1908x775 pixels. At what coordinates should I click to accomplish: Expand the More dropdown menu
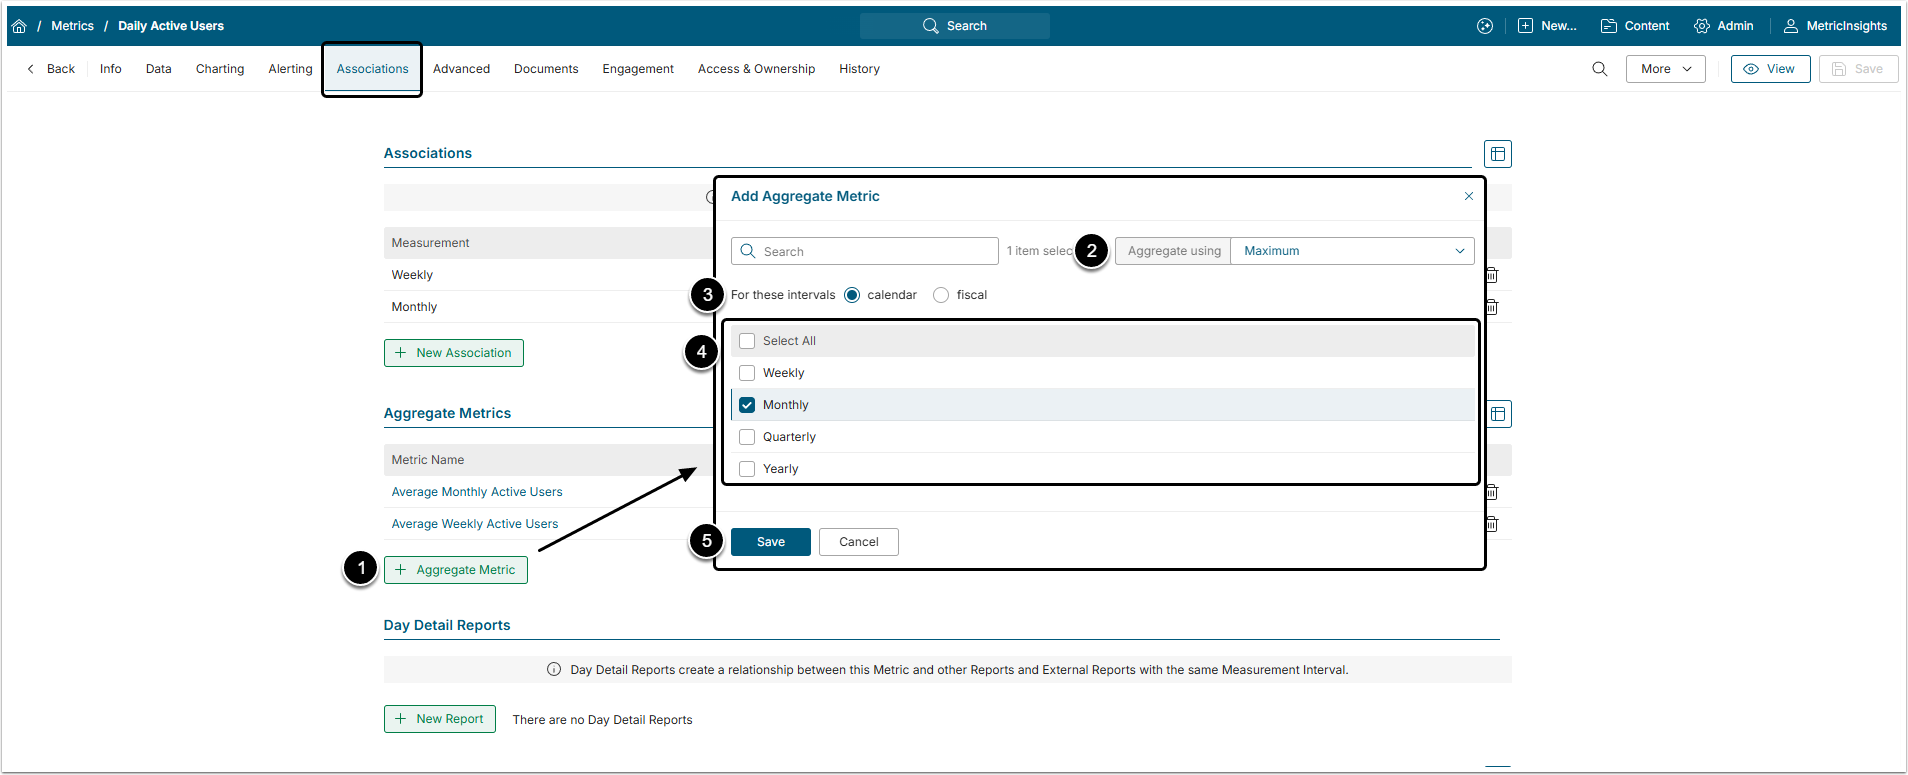point(1665,69)
